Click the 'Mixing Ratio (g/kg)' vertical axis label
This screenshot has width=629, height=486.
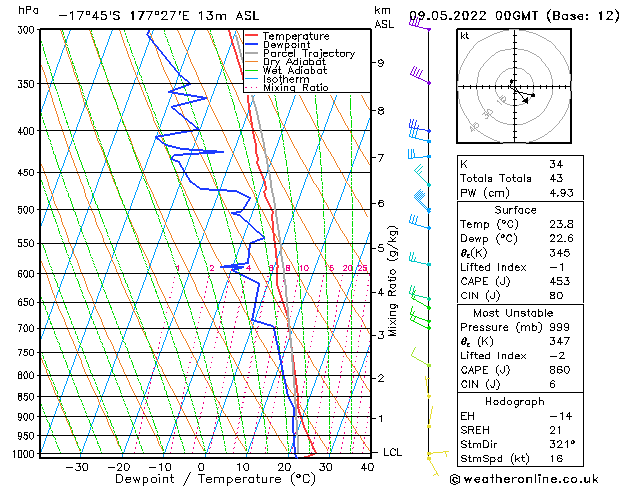click(392, 281)
